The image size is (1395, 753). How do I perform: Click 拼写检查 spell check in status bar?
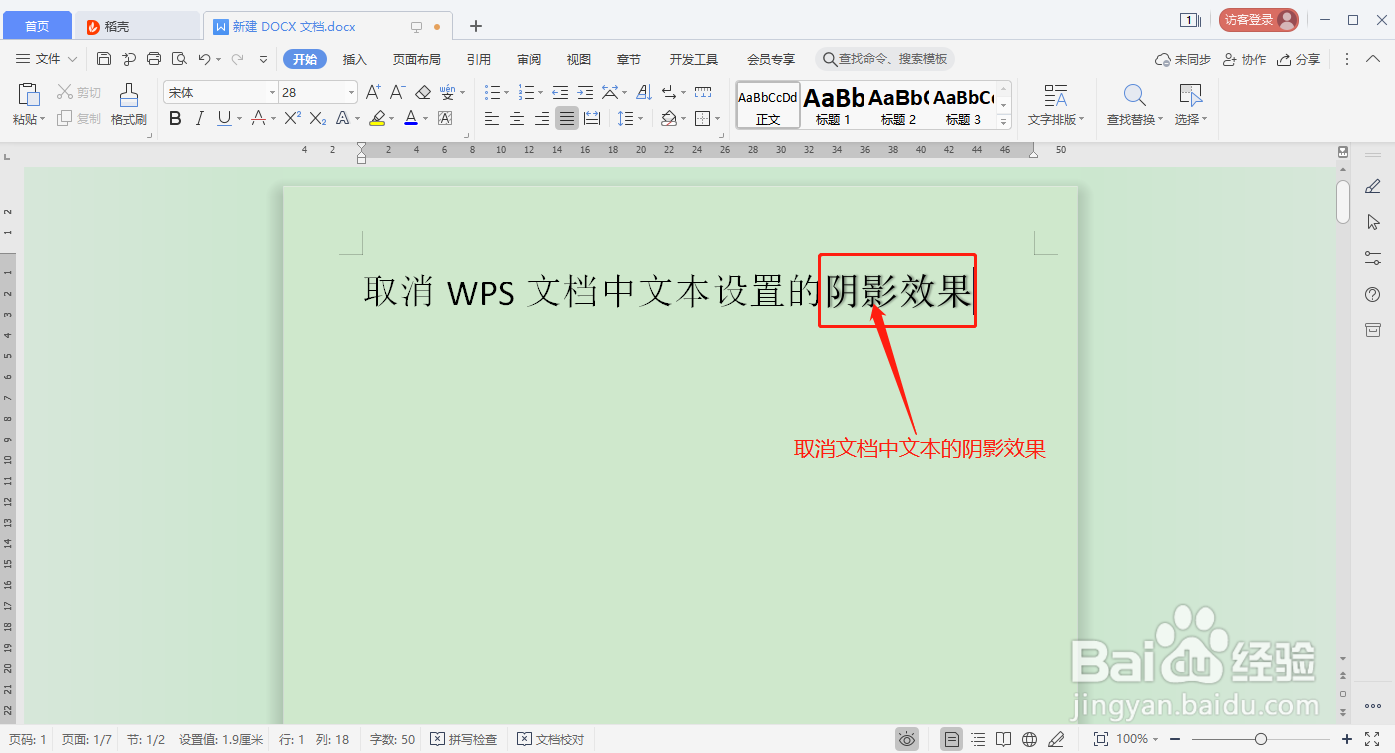pos(464,739)
